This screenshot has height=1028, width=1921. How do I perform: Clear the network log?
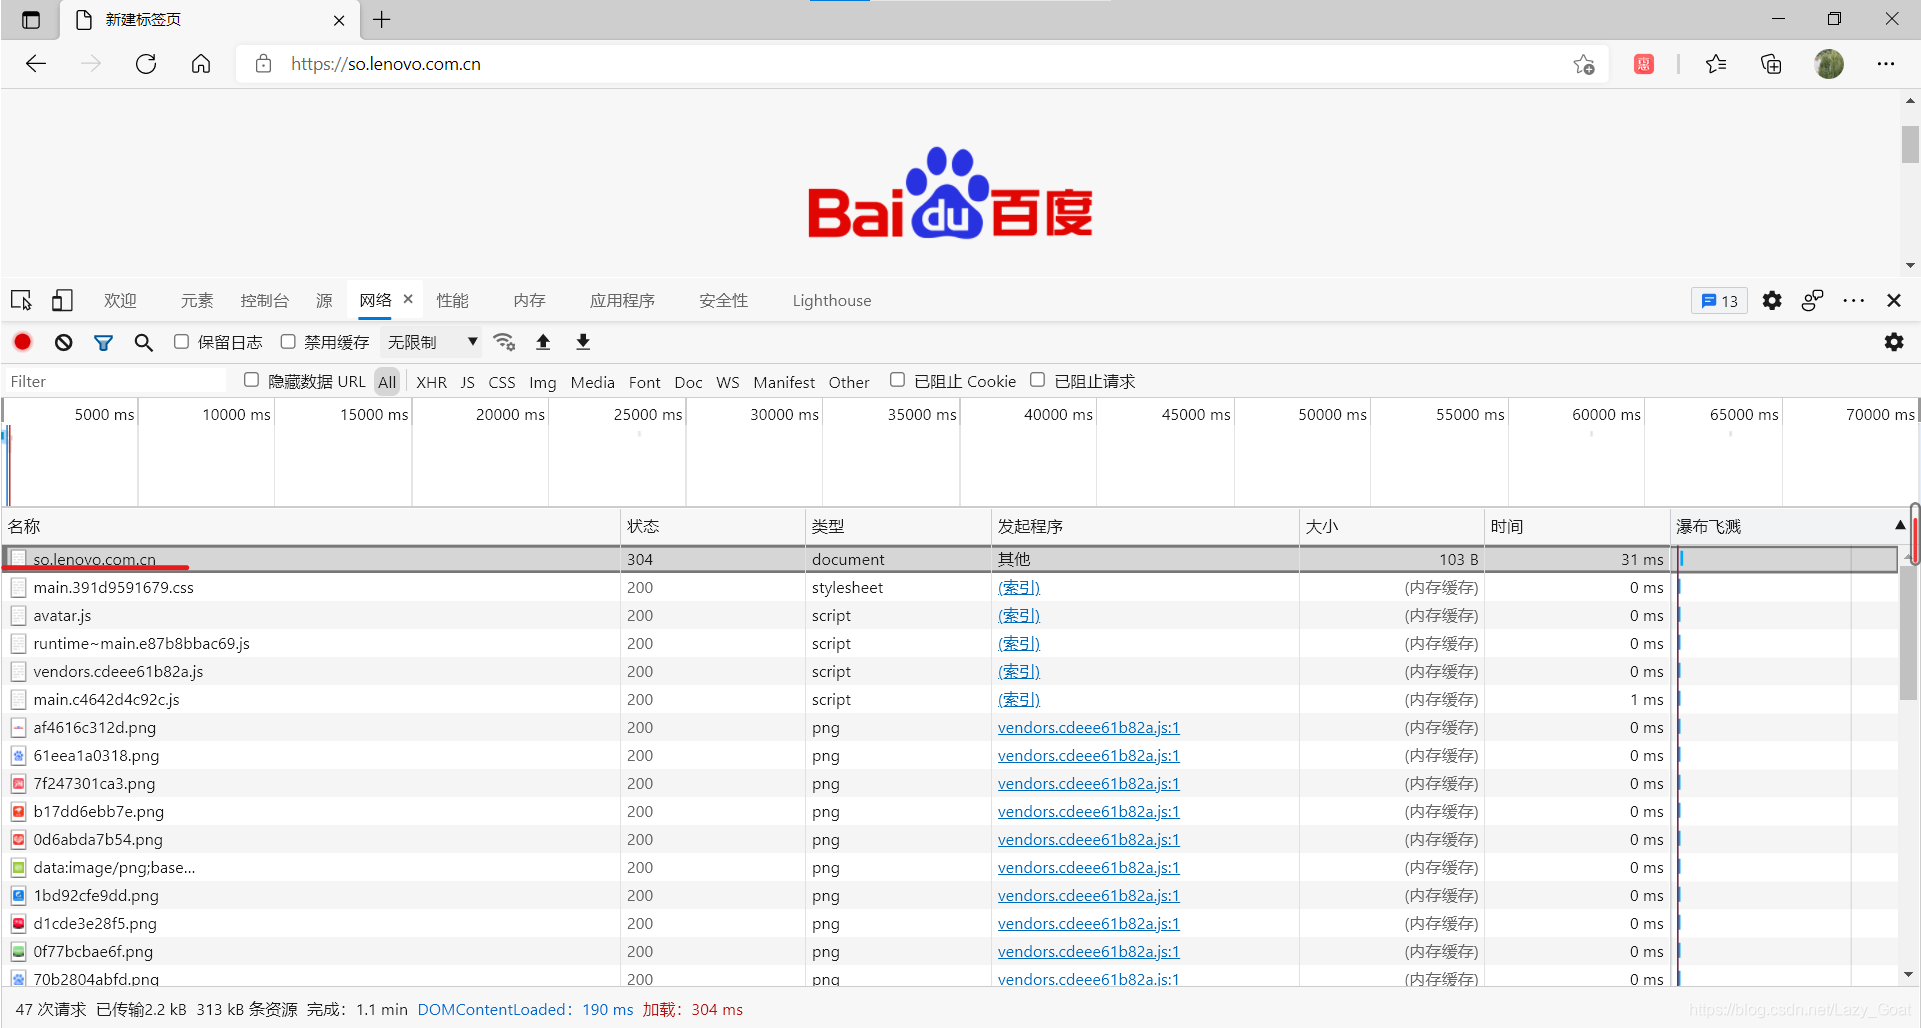pos(64,342)
